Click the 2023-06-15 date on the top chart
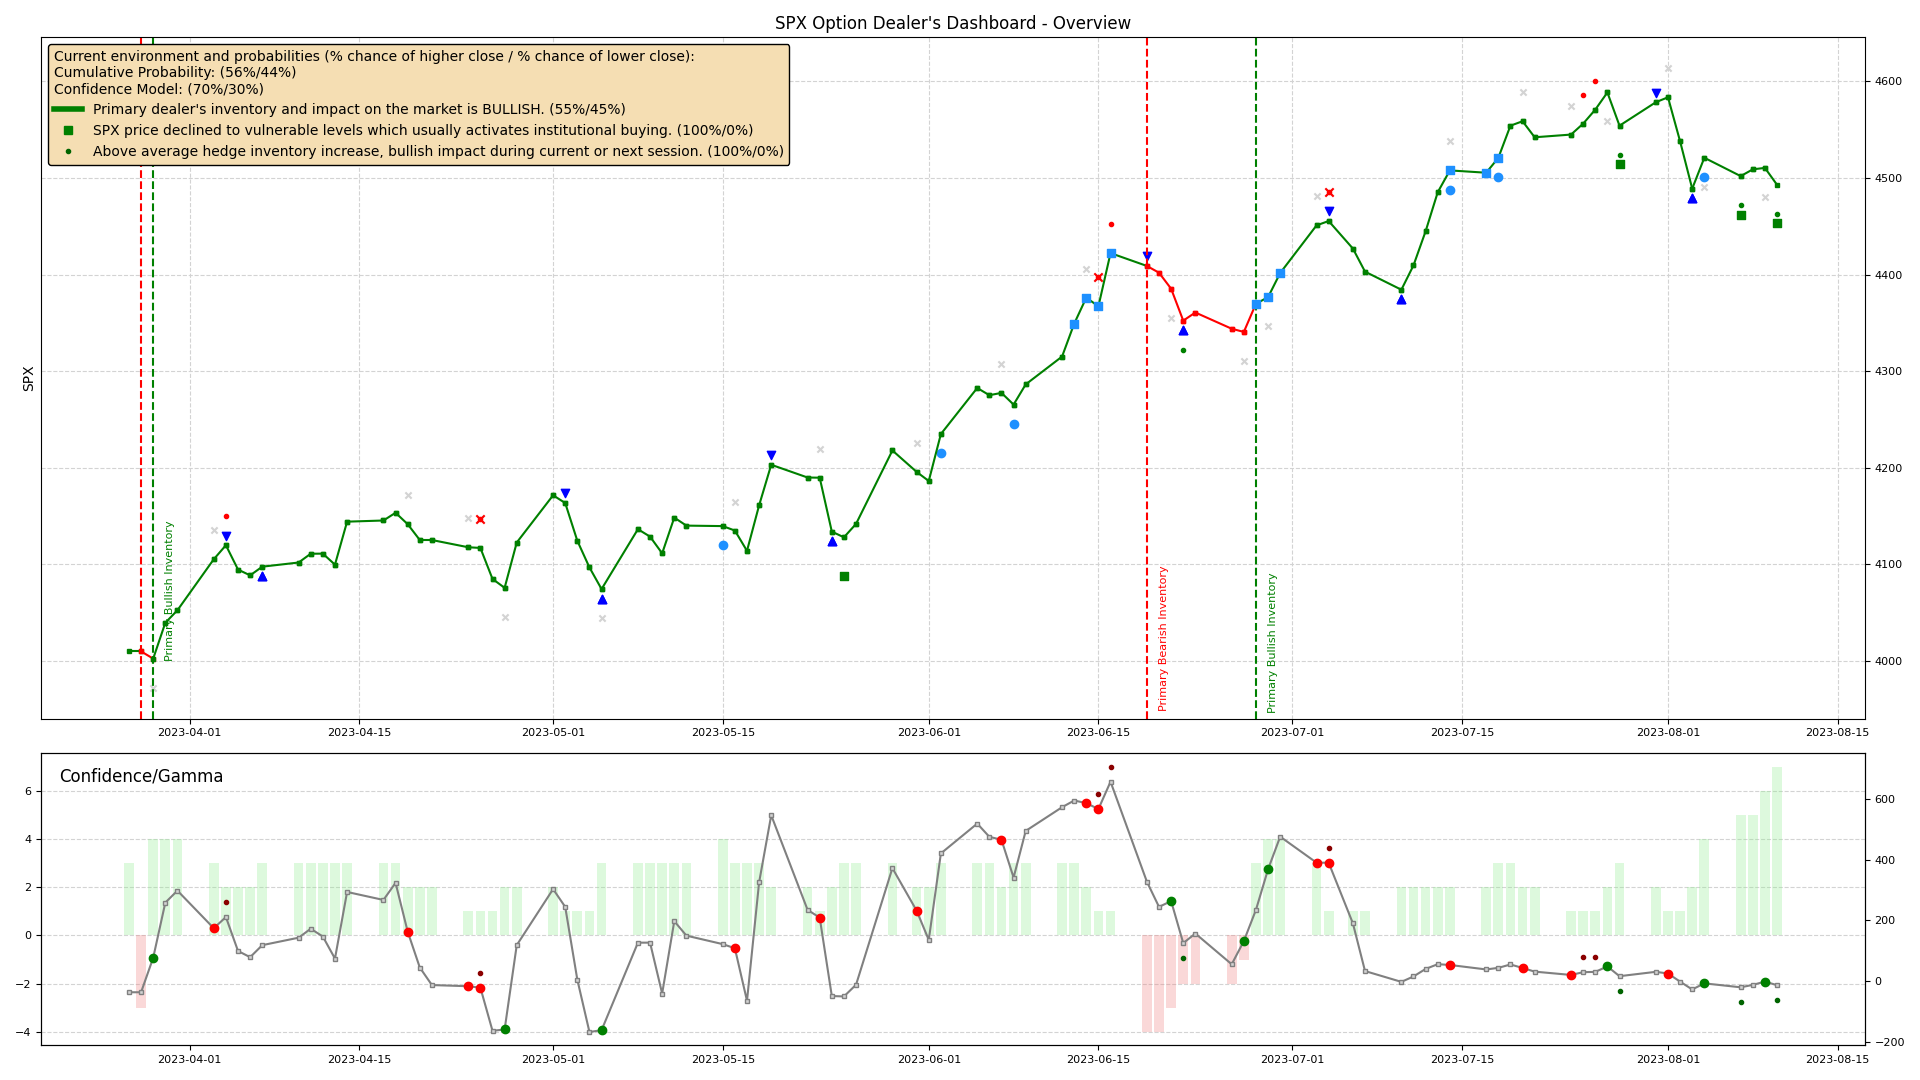The image size is (1920, 1080). coord(1098,733)
